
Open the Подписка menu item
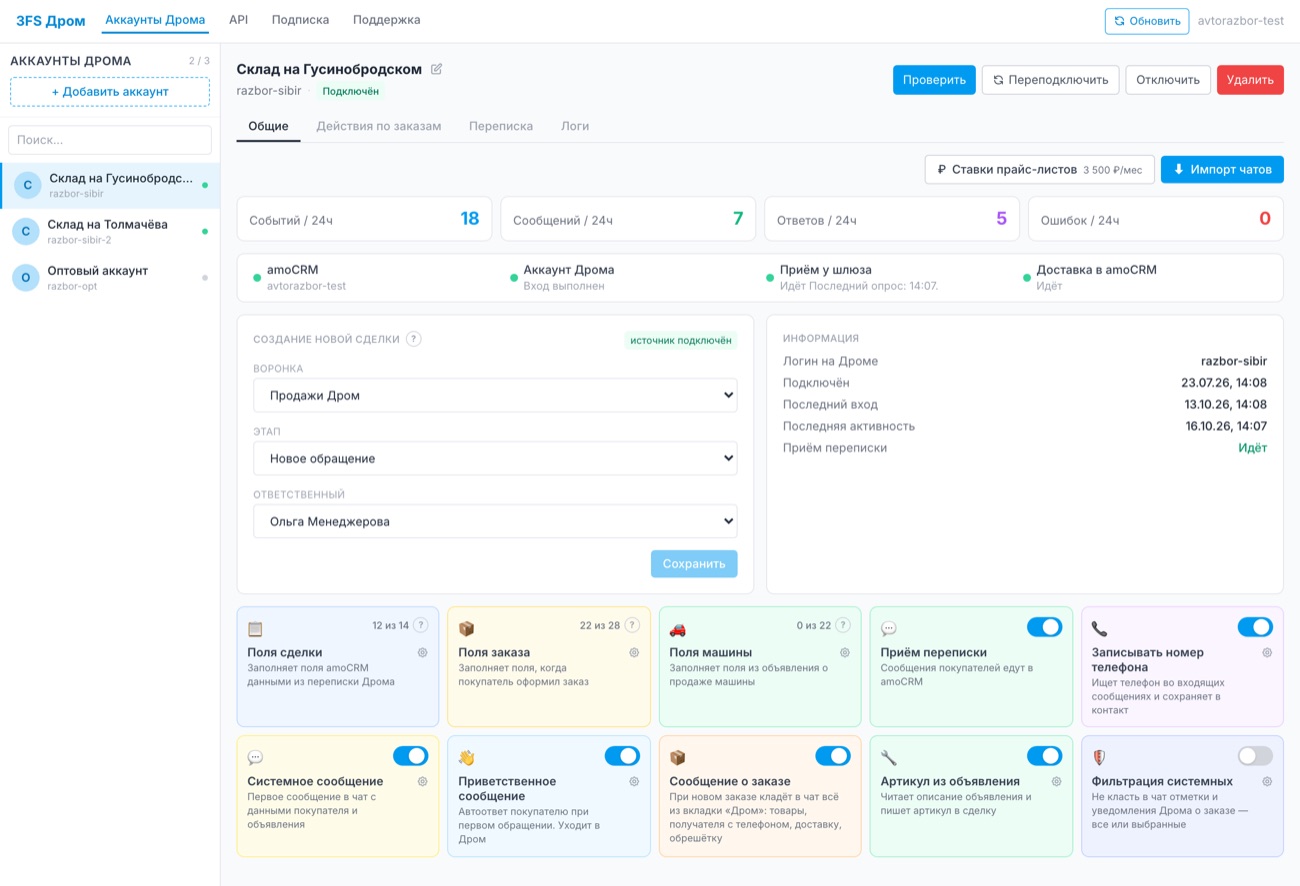tap(300, 19)
